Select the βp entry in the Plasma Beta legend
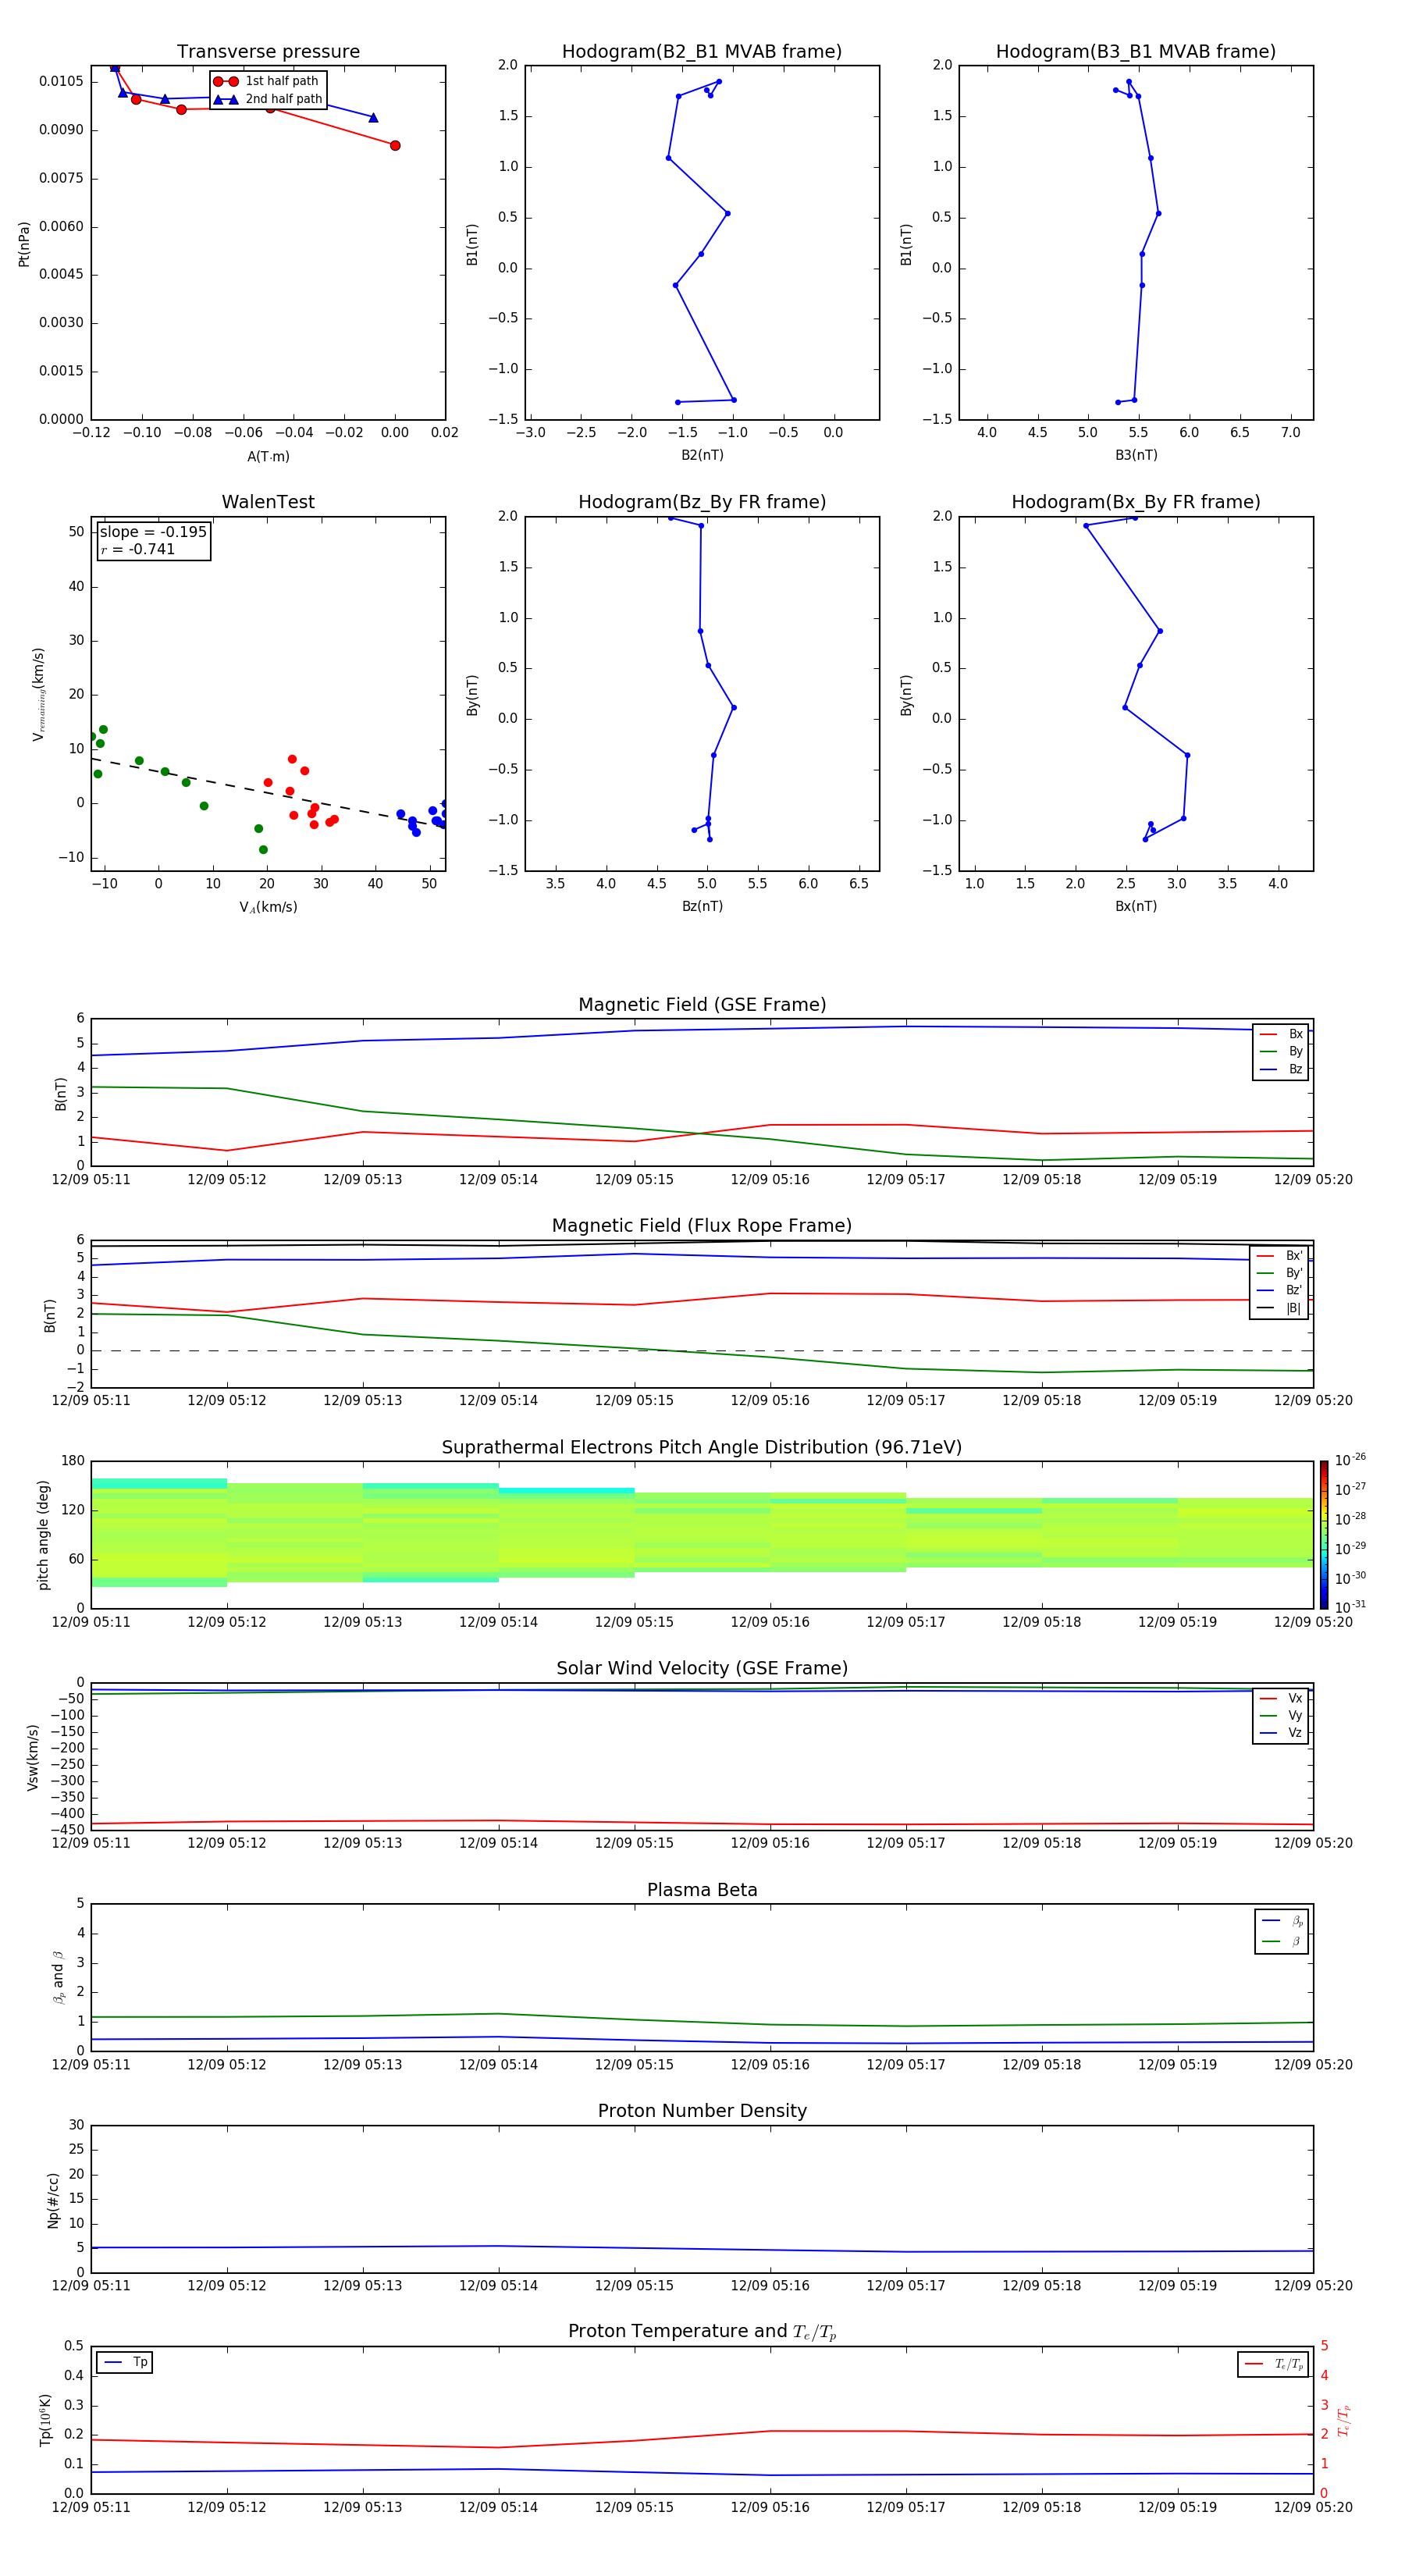Screen dimensions: 1405x2576 click(1282, 1921)
